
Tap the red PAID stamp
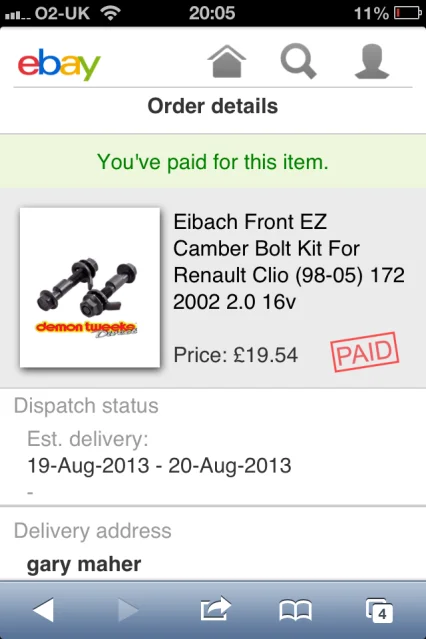pos(364,352)
